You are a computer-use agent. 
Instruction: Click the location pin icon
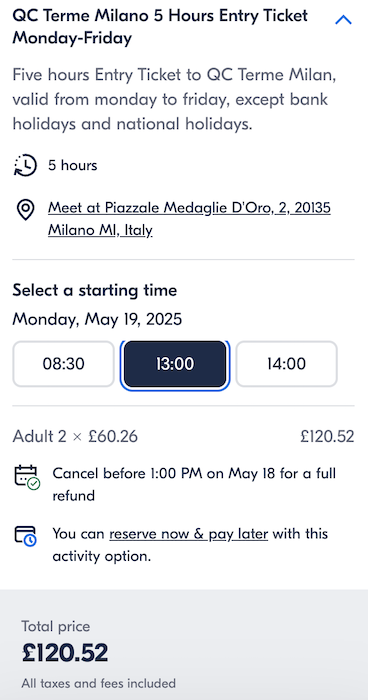(25, 210)
